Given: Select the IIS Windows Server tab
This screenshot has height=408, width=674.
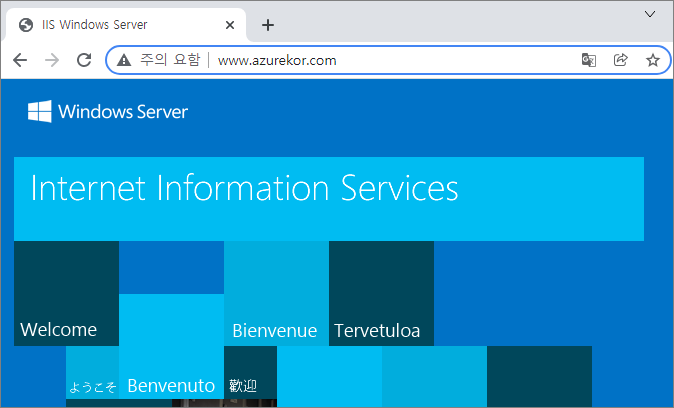Looking at the screenshot, I should click(x=126, y=25).
